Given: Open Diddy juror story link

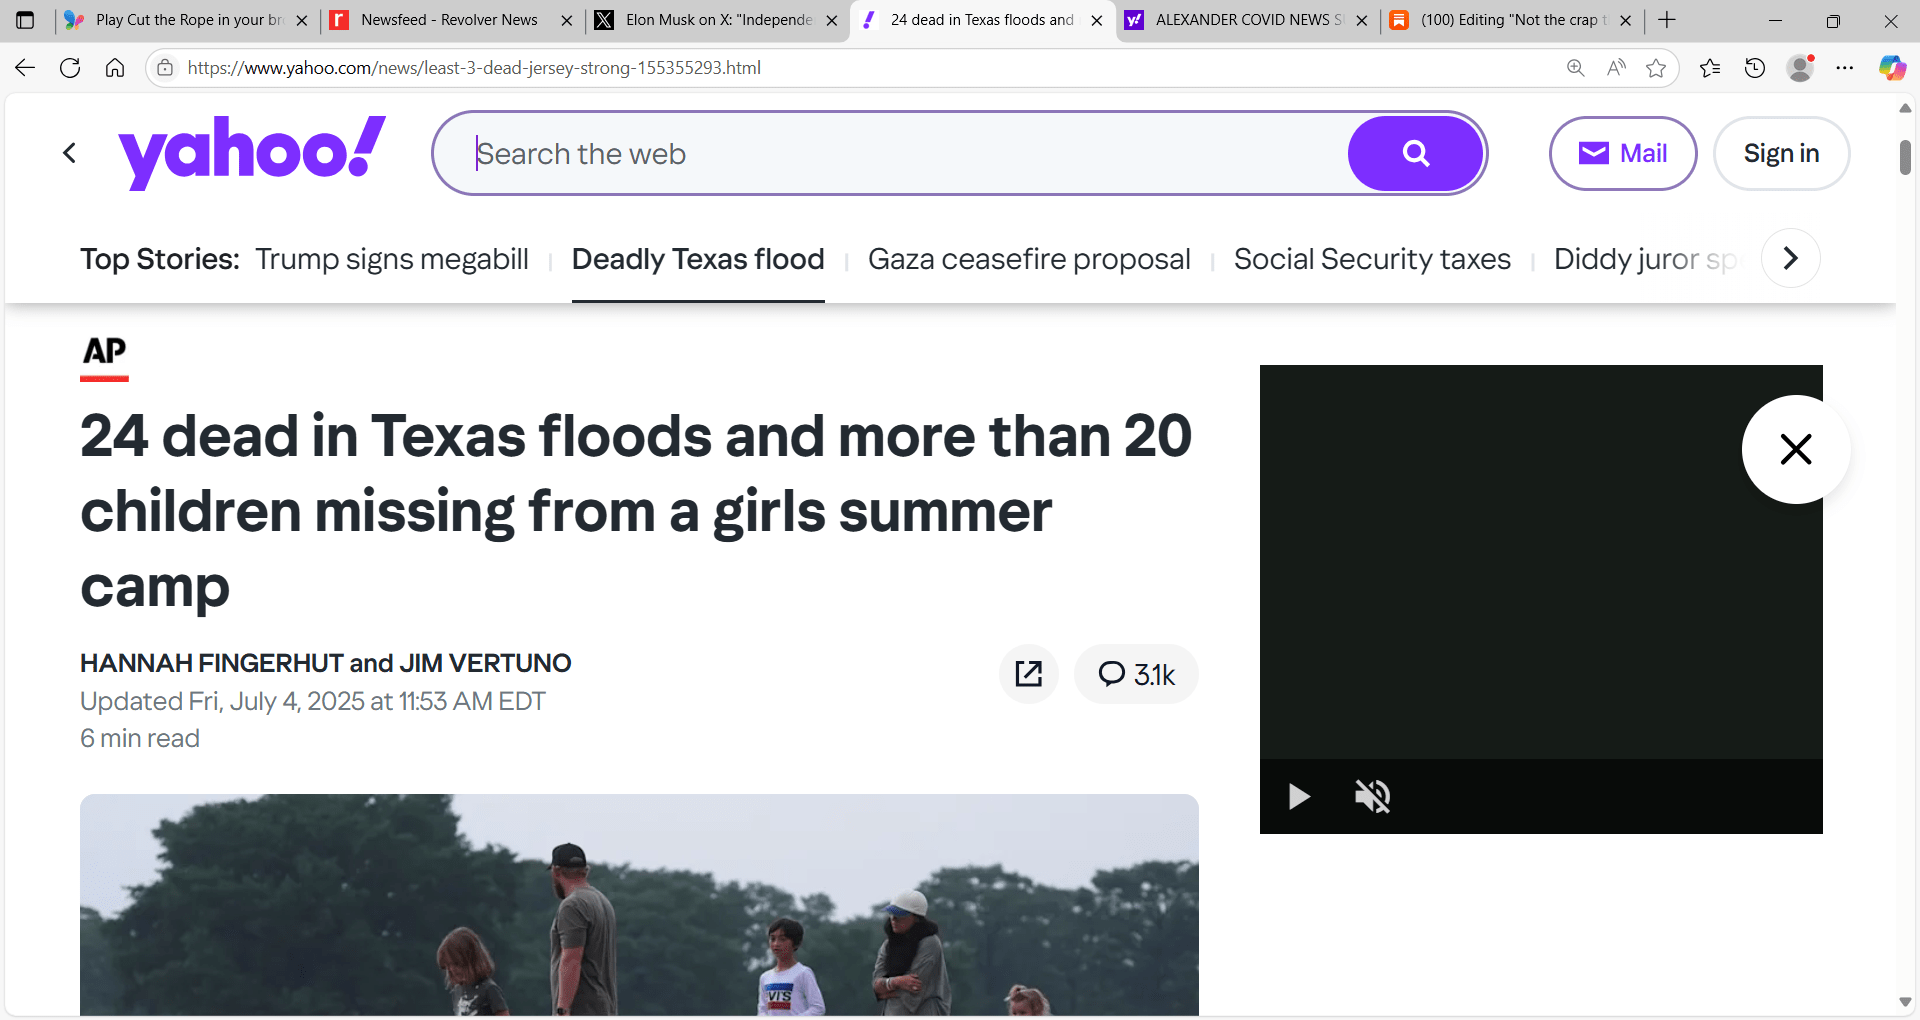Looking at the screenshot, I should tap(1646, 259).
